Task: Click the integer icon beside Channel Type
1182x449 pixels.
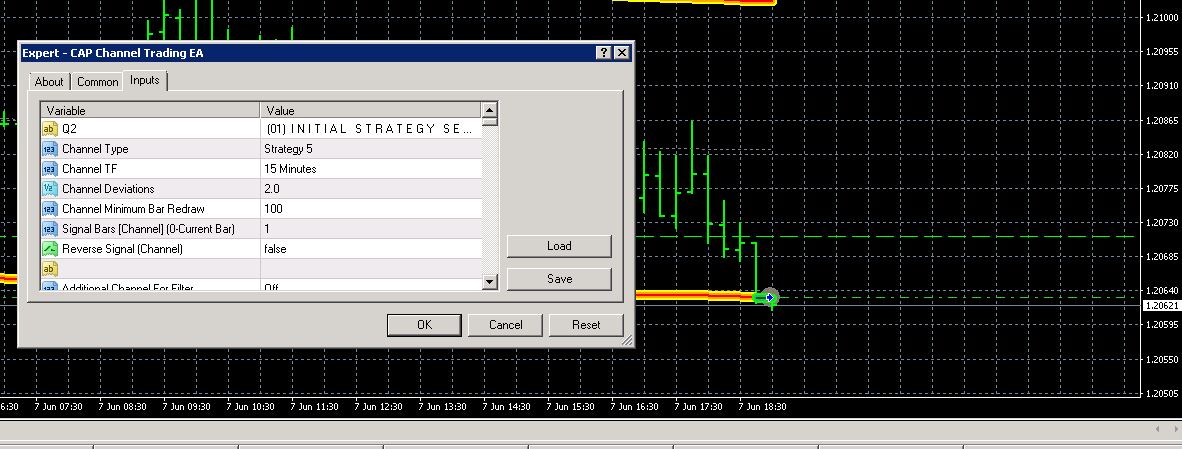Action: point(50,149)
